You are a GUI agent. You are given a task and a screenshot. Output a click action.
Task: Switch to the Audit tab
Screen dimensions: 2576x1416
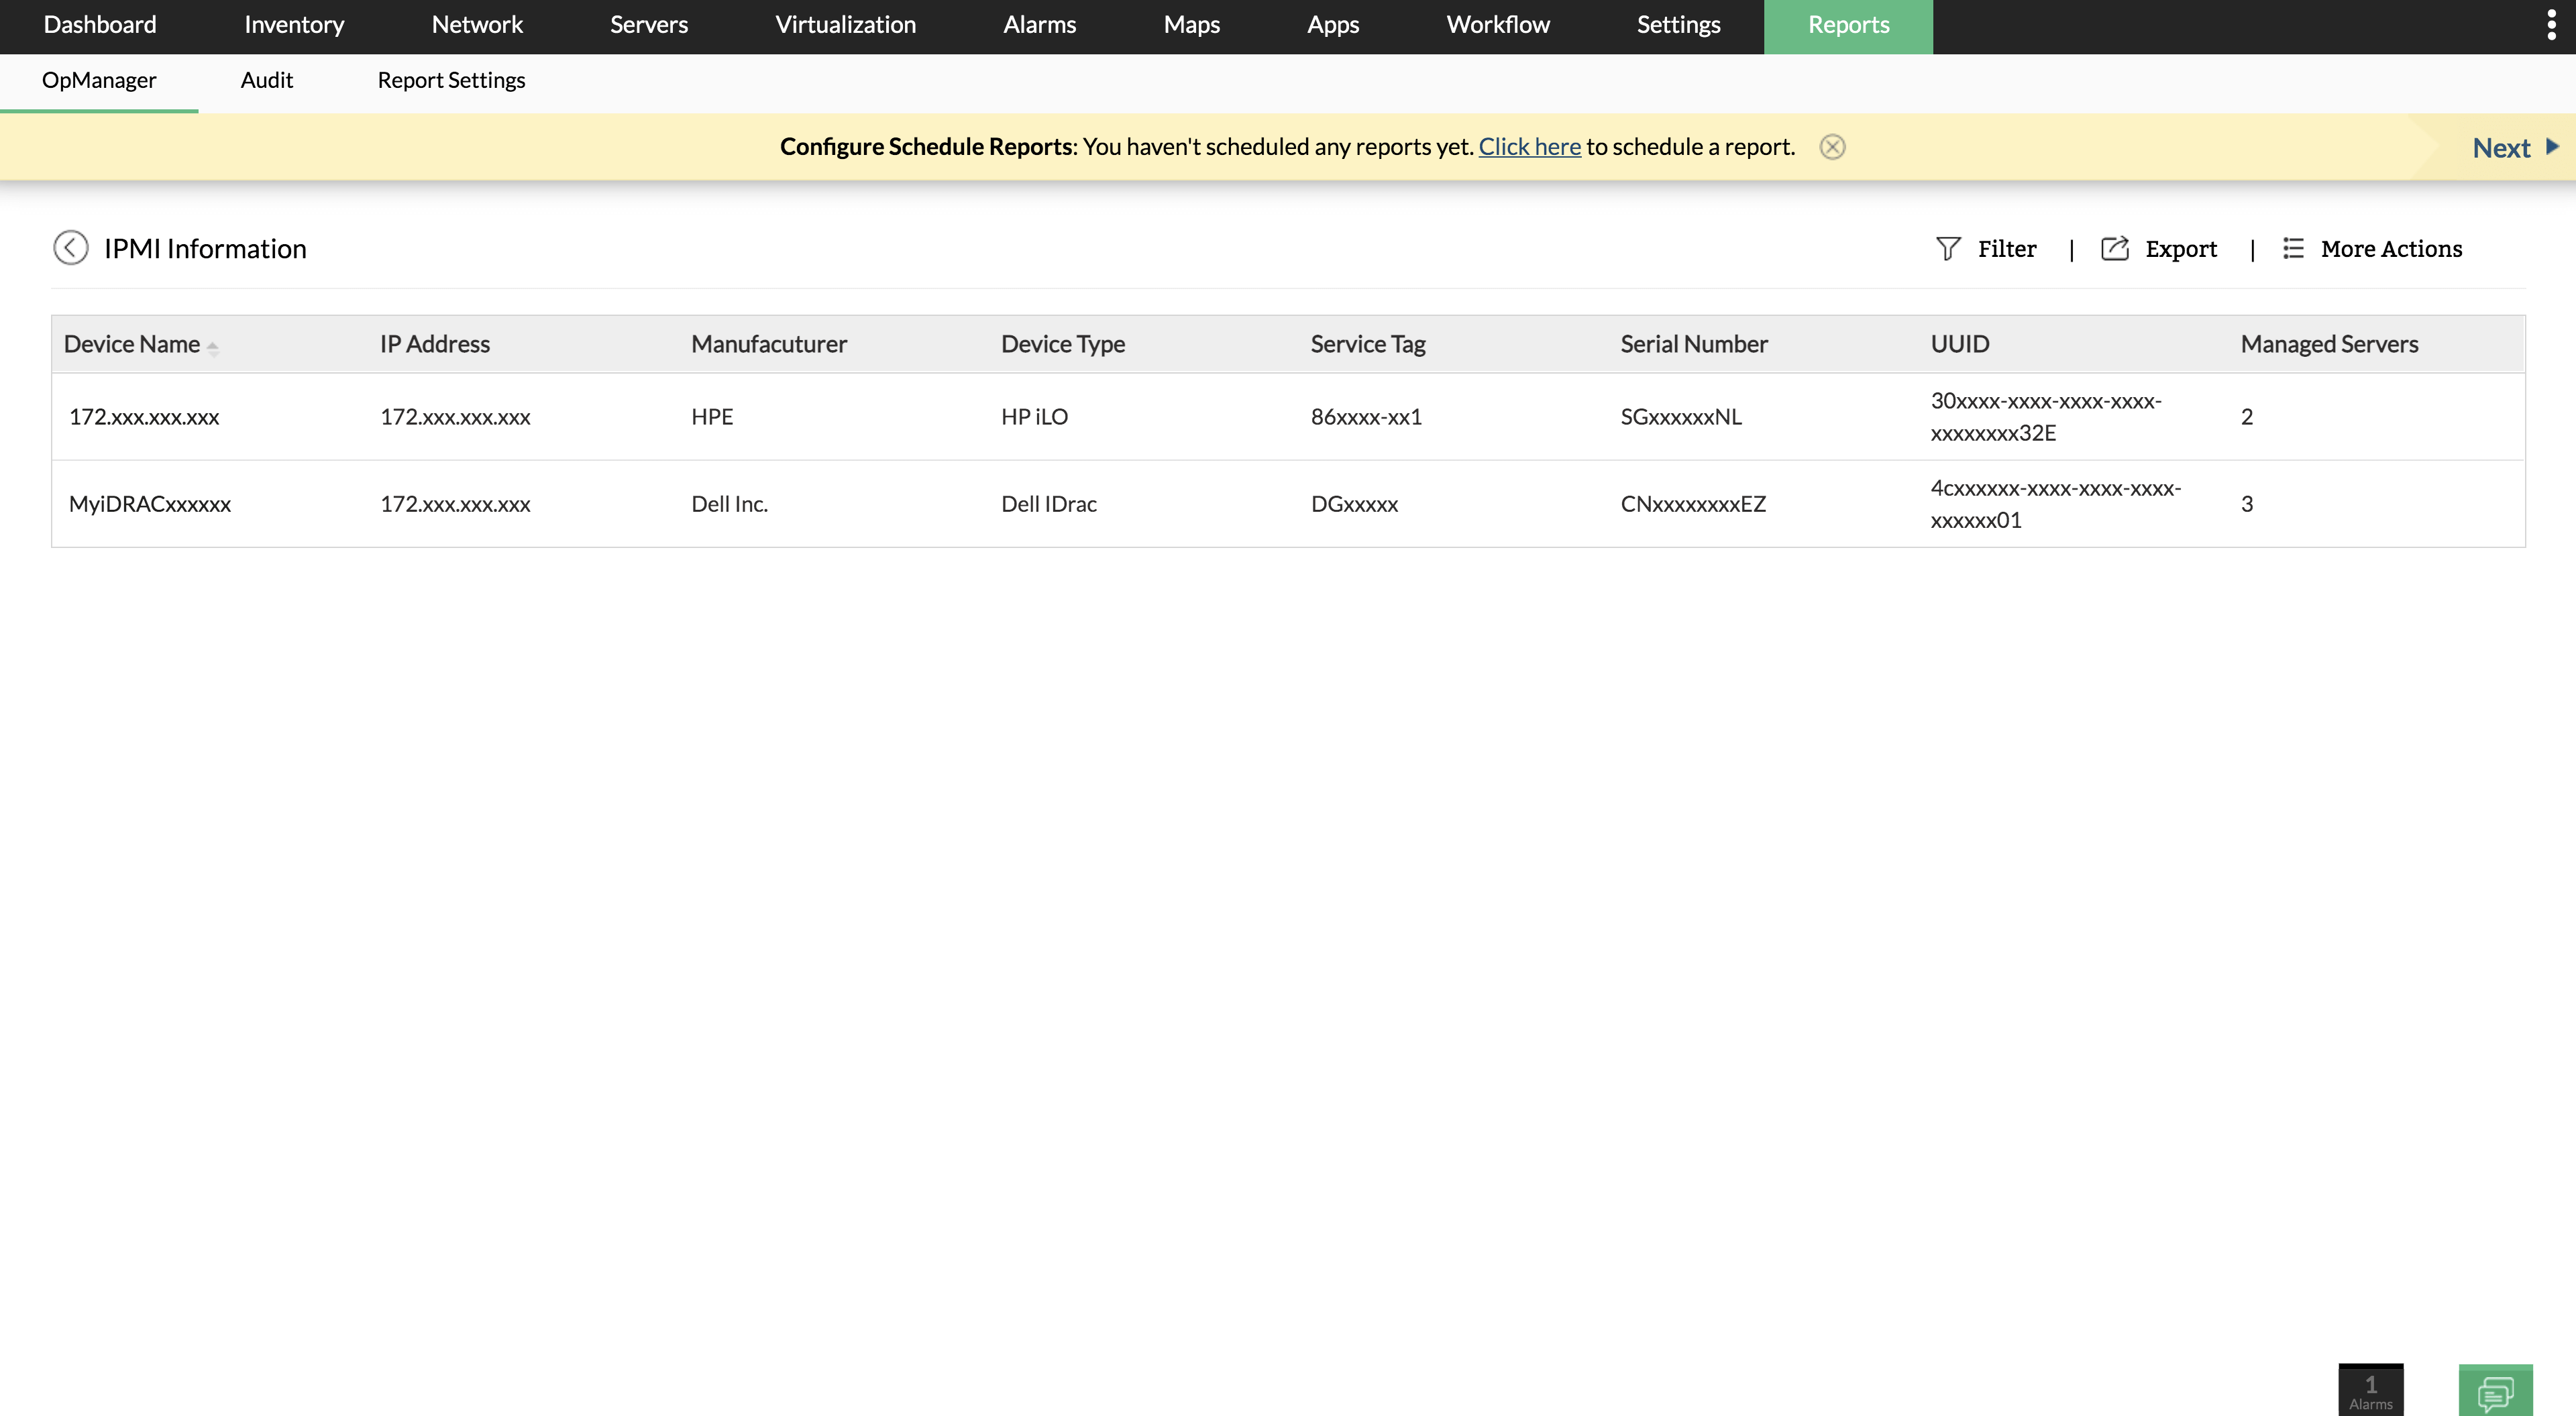click(x=266, y=80)
